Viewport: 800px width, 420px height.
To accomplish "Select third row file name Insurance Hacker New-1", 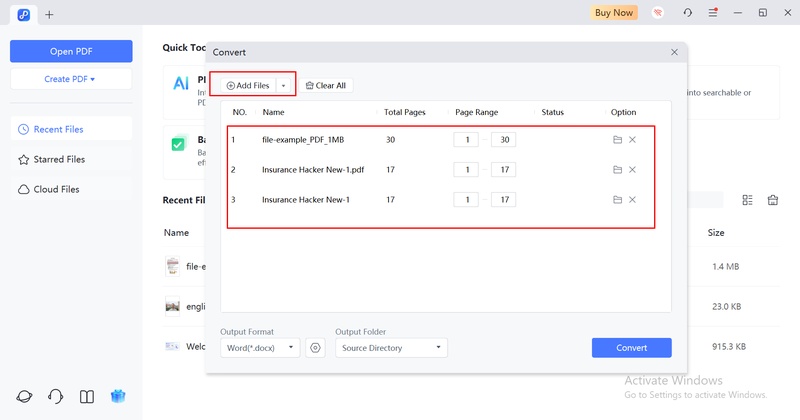I will [306, 200].
